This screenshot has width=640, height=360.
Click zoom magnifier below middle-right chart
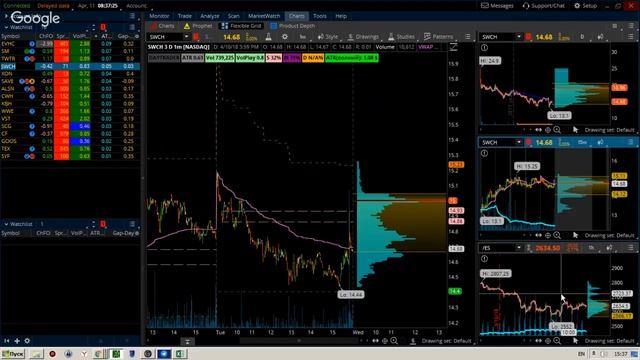(557, 235)
